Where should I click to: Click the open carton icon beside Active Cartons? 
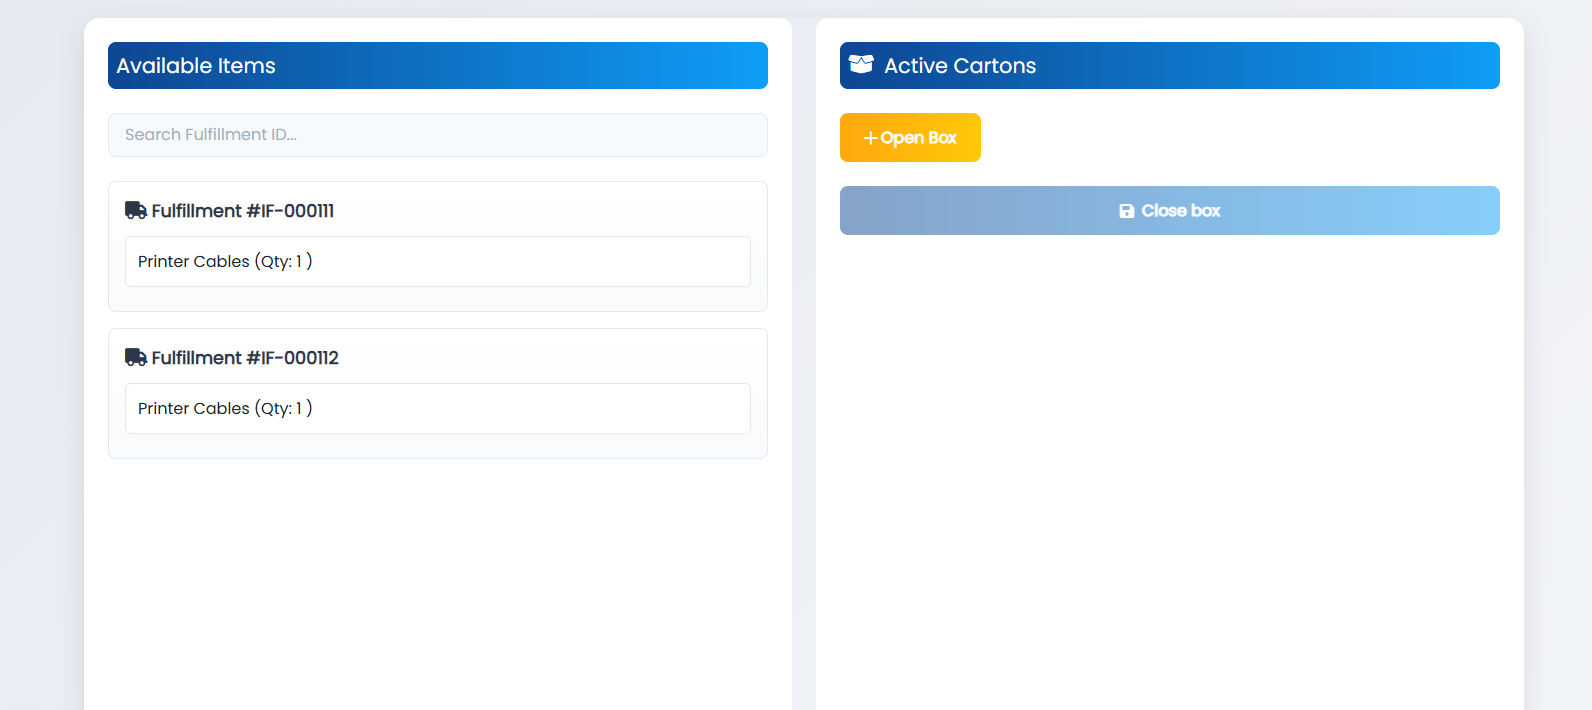tap(861, 65)
